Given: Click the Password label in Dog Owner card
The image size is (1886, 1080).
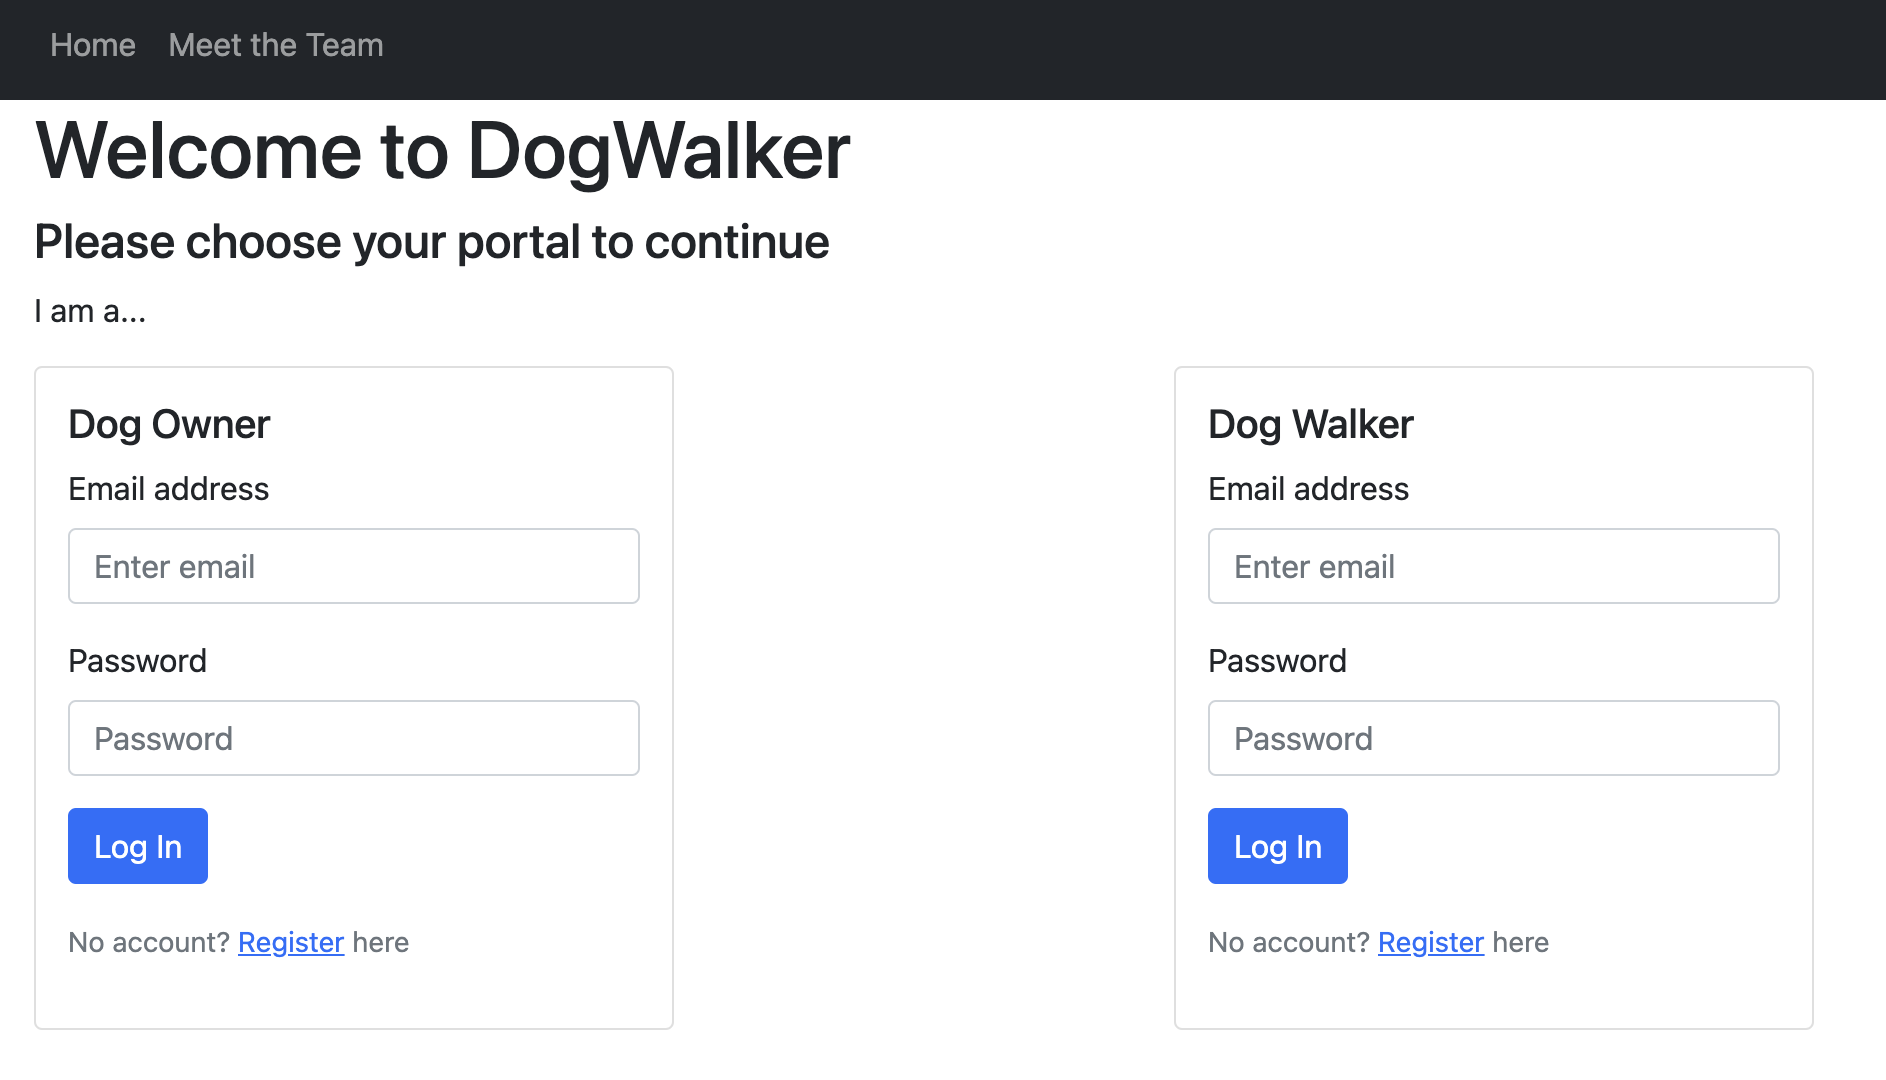Looking at the screenshot, I should point(138,661).
